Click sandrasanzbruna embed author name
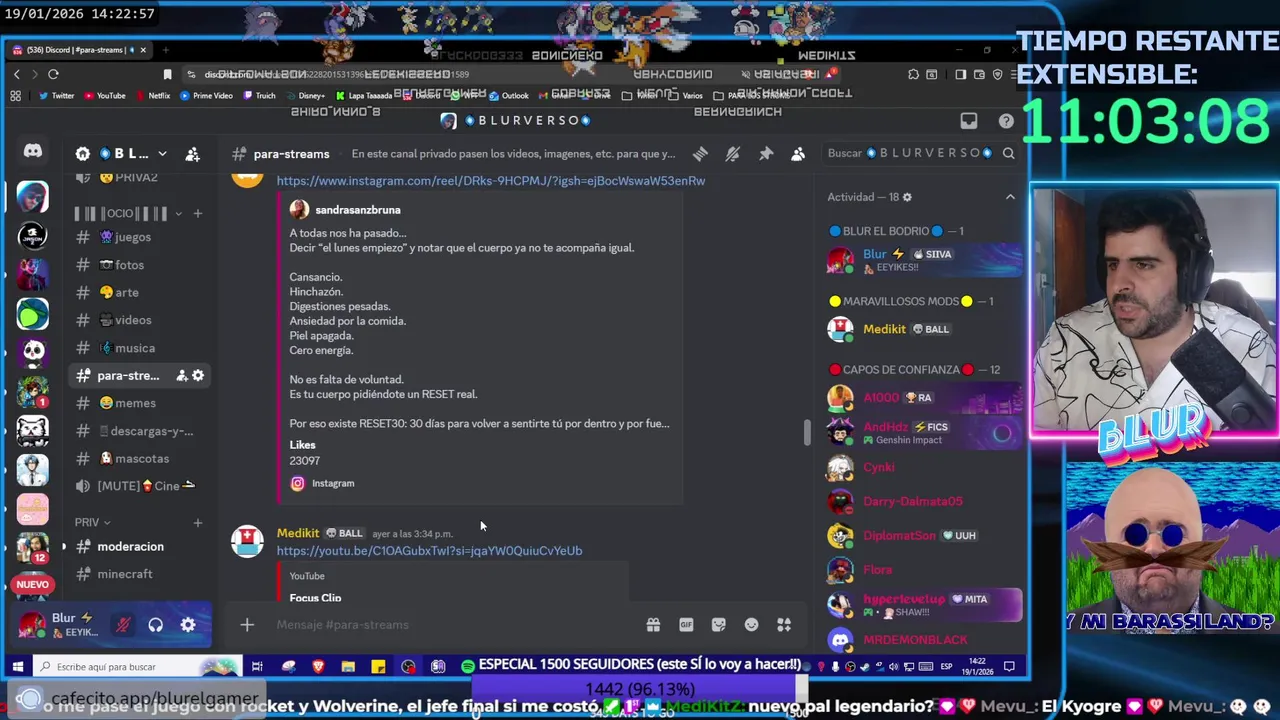Image resolution: width=1280 pixels, height=720 pixels. click(357, 210)
